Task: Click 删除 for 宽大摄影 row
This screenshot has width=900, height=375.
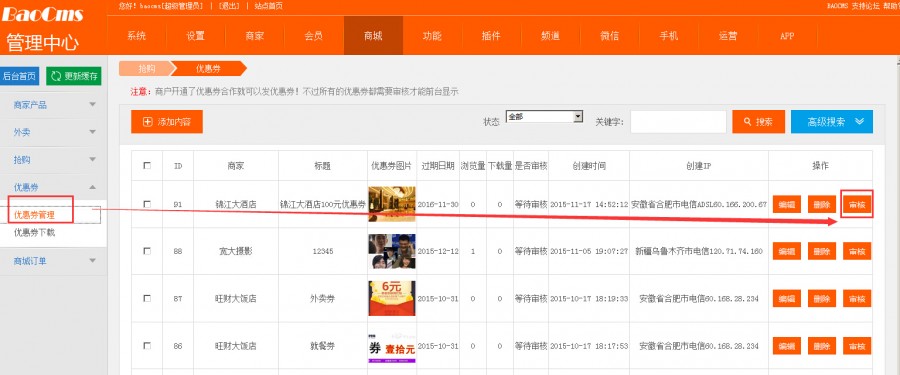Action: [x=822, y=251]
